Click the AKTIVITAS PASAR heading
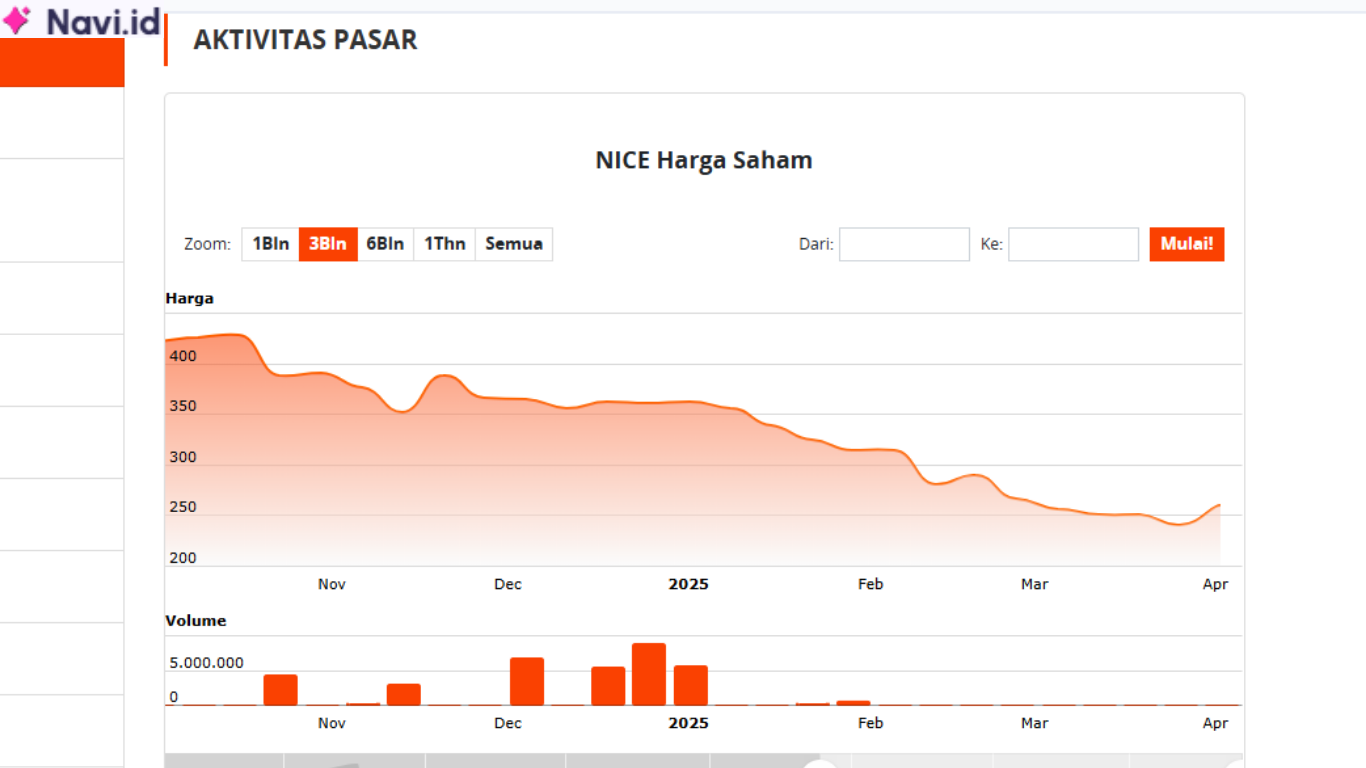This screenshot has height=768, width=1366. pos(306,40)
